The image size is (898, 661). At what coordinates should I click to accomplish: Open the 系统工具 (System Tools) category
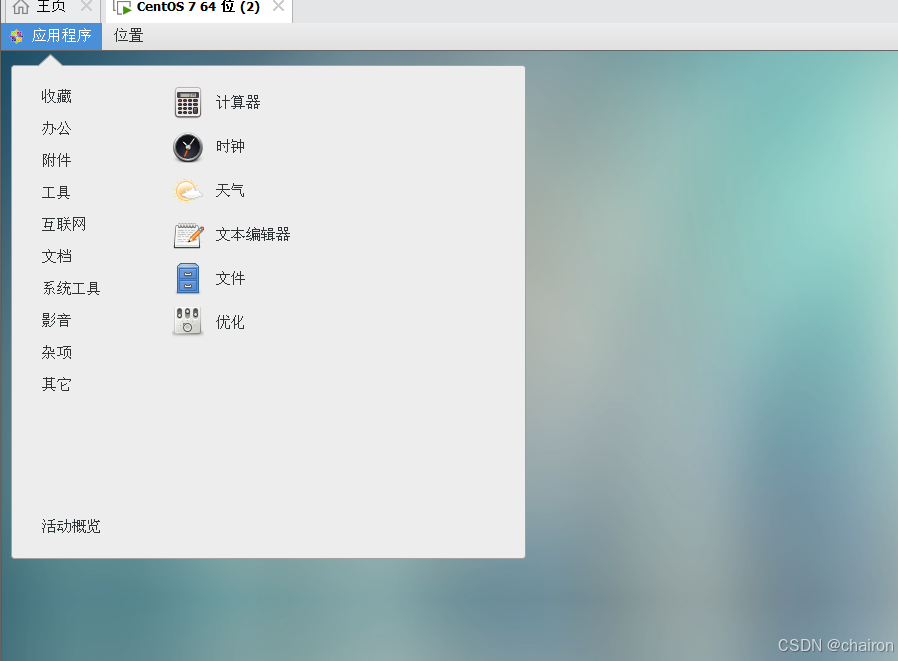(x=70, y=288)
